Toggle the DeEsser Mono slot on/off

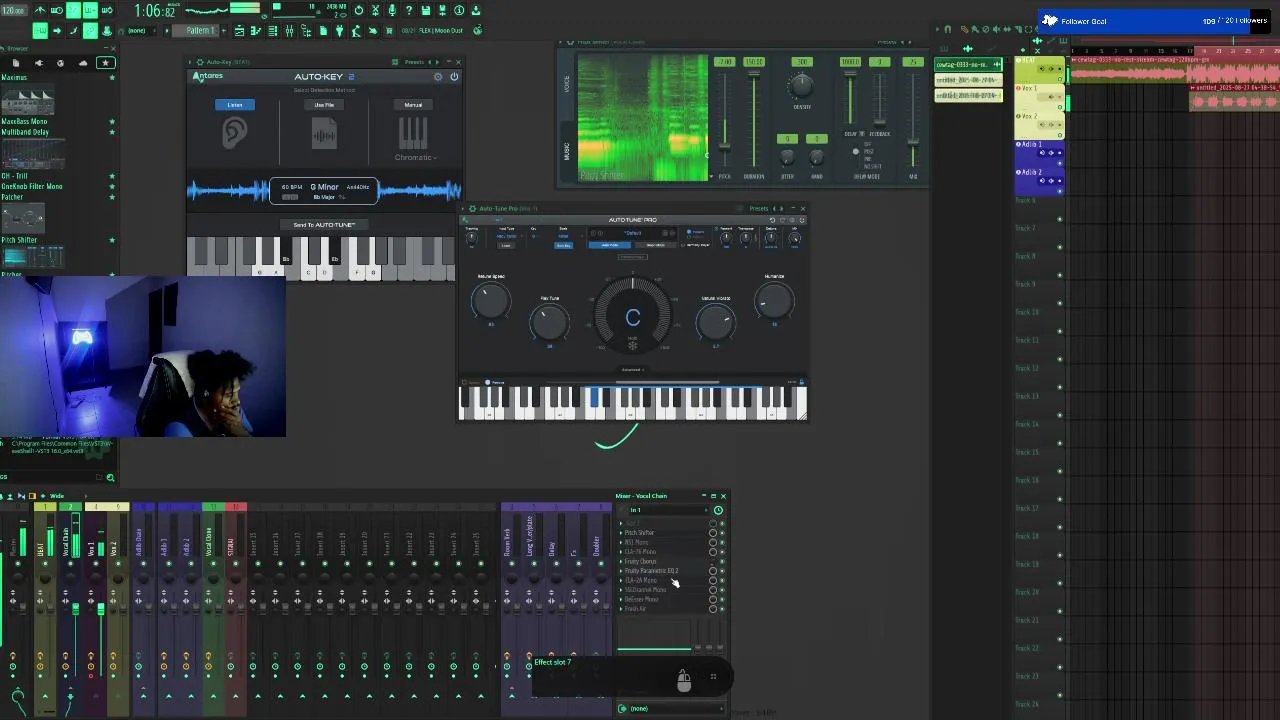click(x=722, y=599)
